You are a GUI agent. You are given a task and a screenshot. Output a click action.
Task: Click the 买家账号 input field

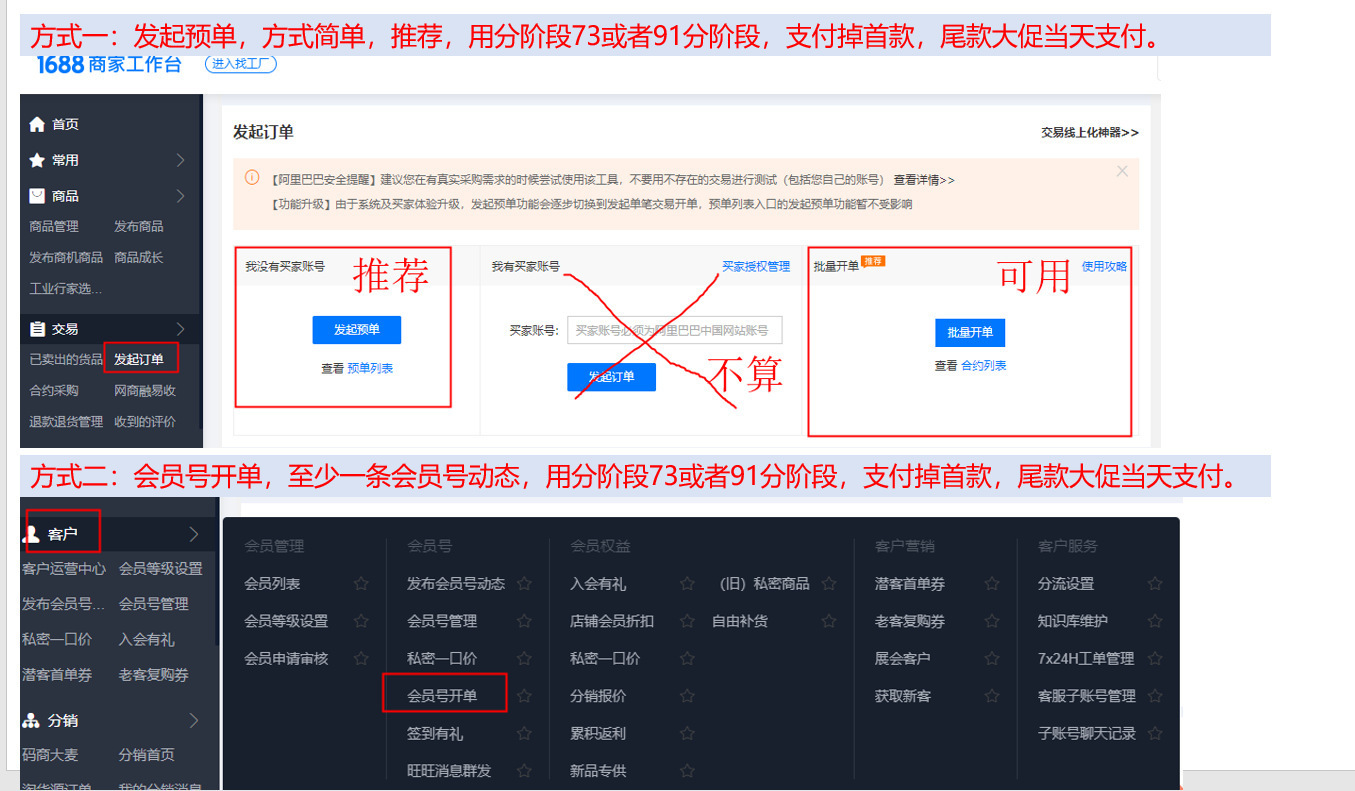point(674,330)
